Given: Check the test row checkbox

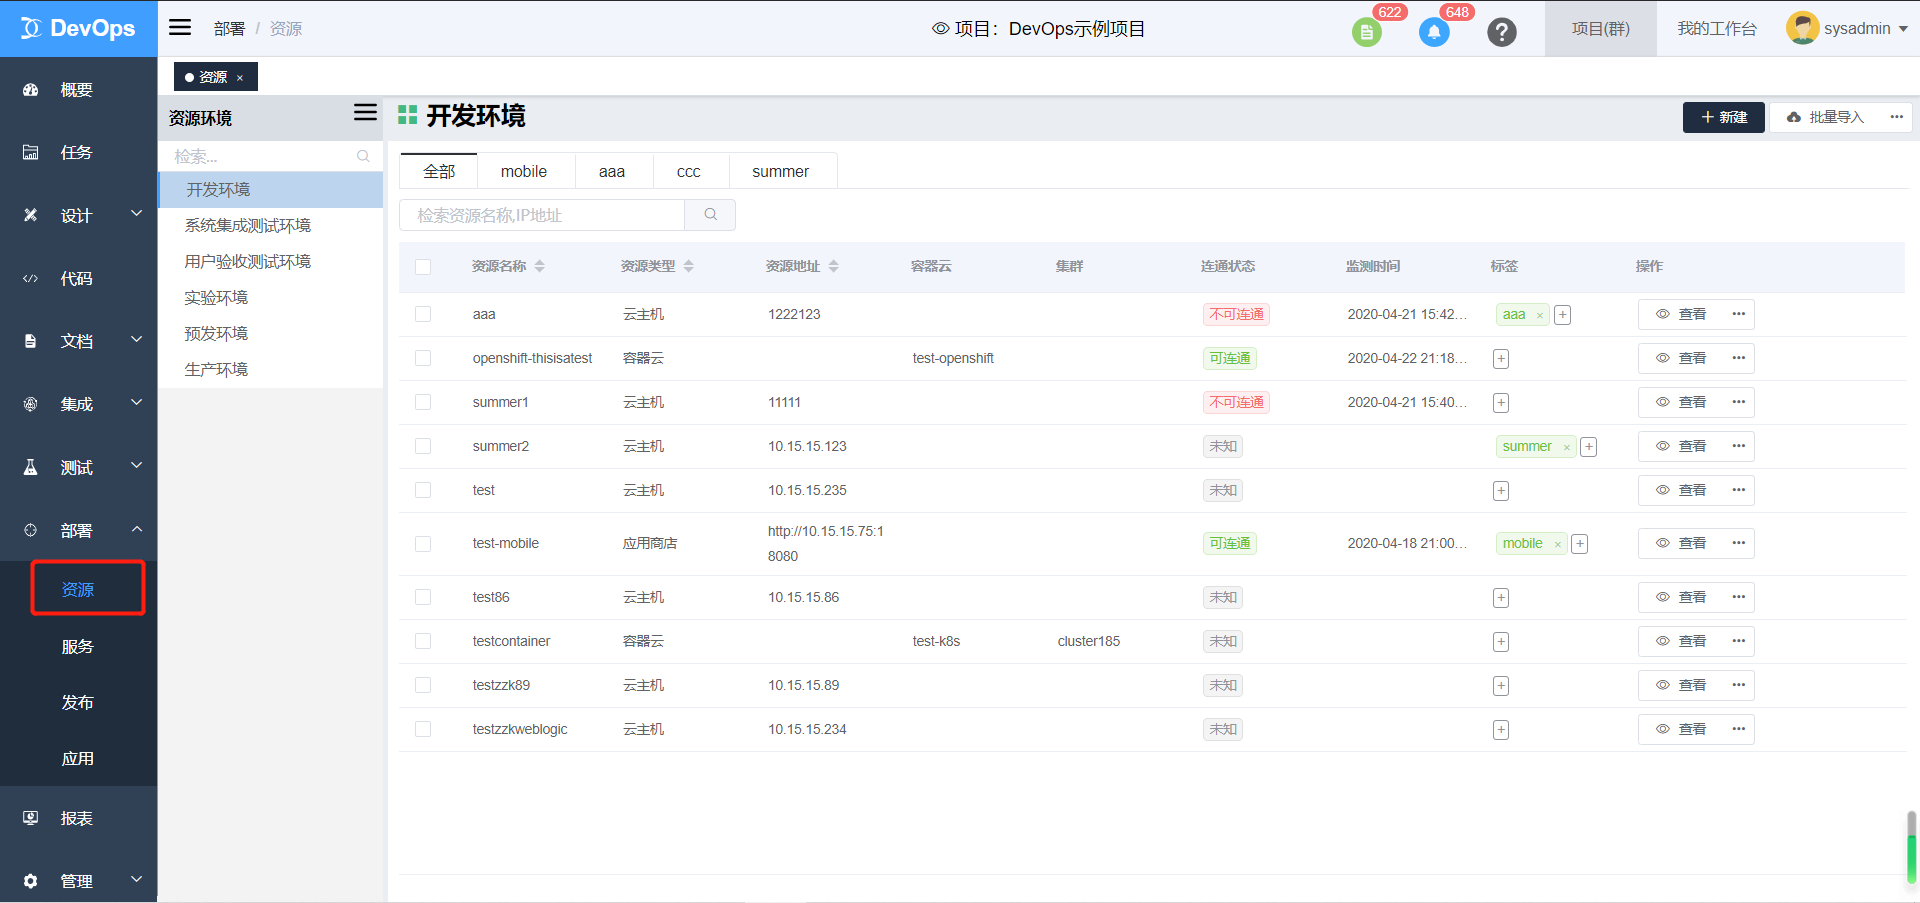Looking at the screenshot, I should pos(423,490).
